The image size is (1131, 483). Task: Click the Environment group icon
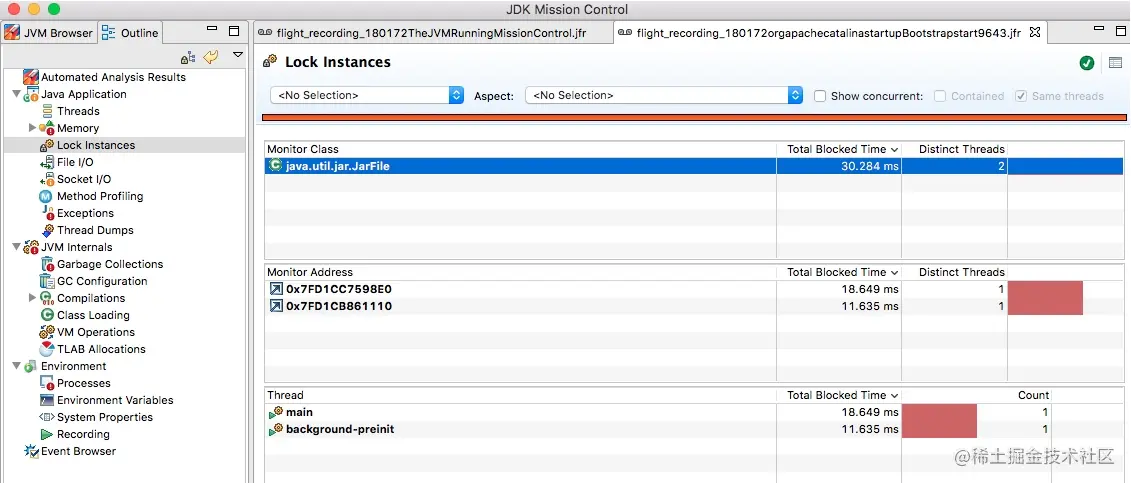(x=31, y=366)
